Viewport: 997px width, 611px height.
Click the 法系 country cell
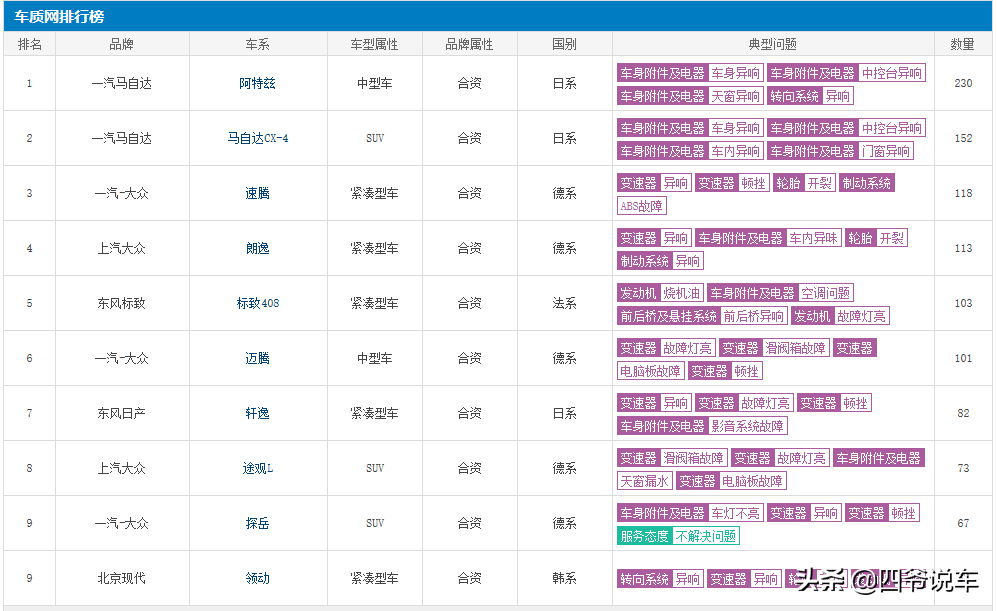pyautogui.click(x=565, y=303)
